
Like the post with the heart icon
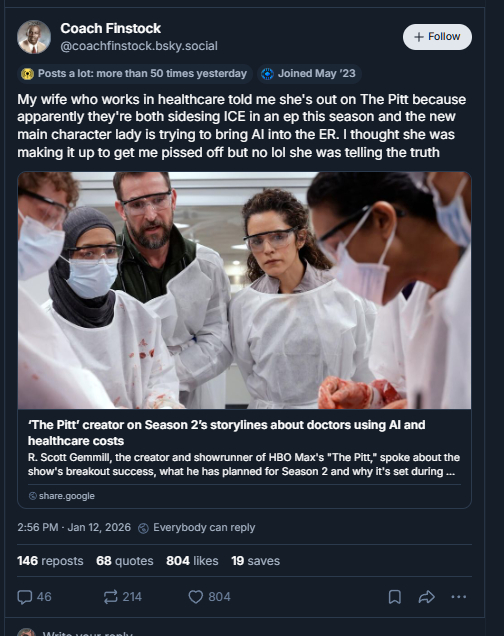pyautogui.click(x=195, y=597)
